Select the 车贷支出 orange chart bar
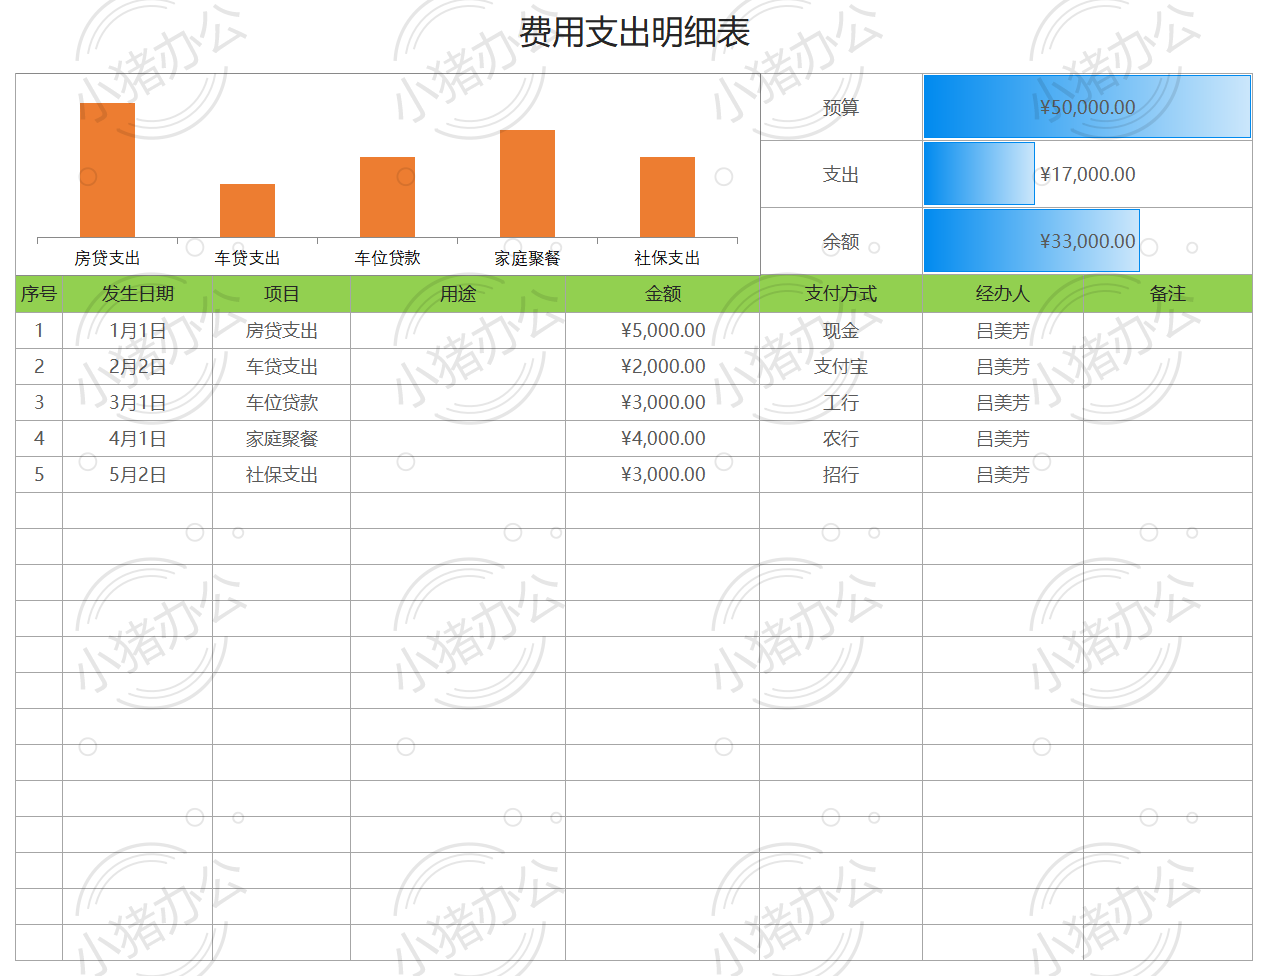The width and height of the screenshot is (1268, 976). (x=247, y=211)
